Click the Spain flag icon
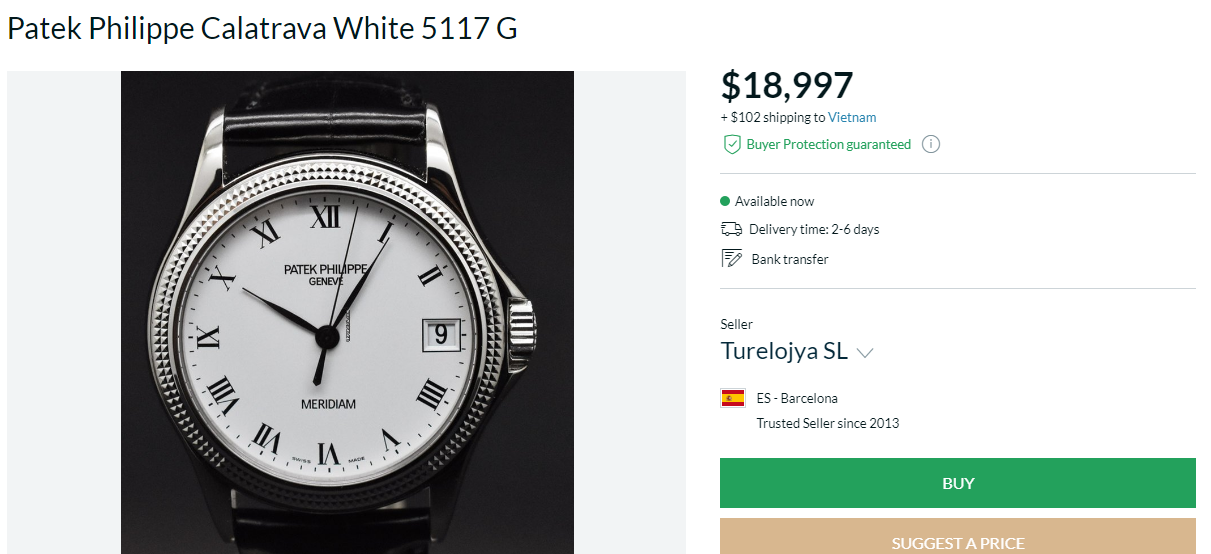Screen dimensions: 1211x554 [733, 398]
